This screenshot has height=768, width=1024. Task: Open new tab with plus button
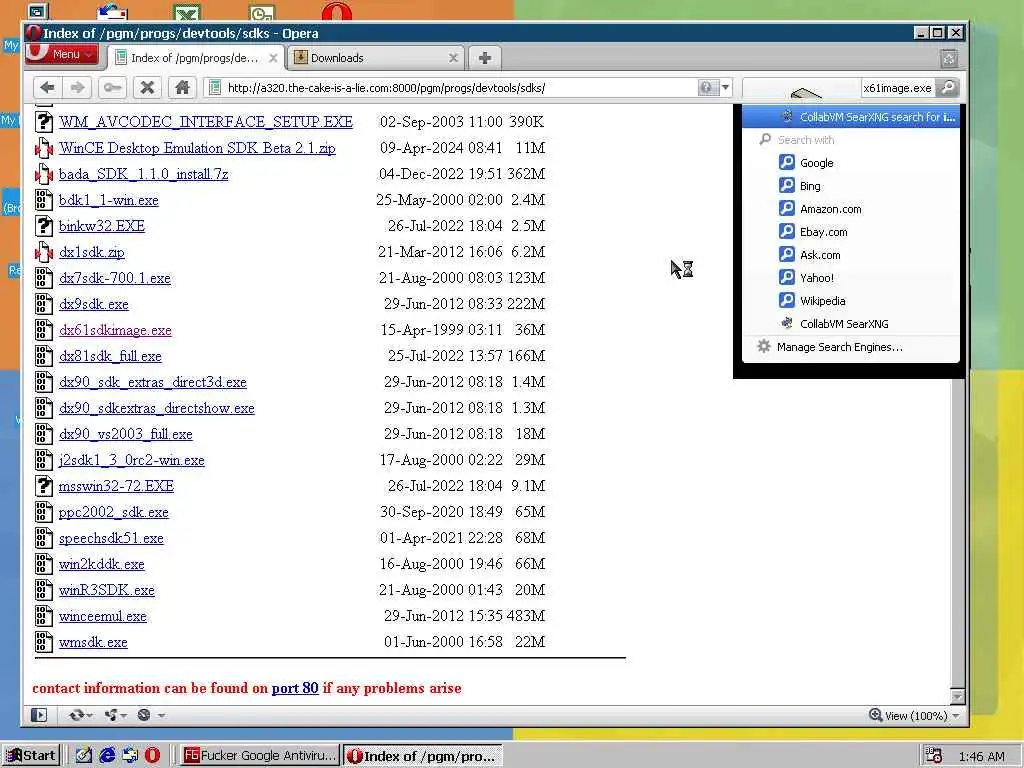coord(485,58)
